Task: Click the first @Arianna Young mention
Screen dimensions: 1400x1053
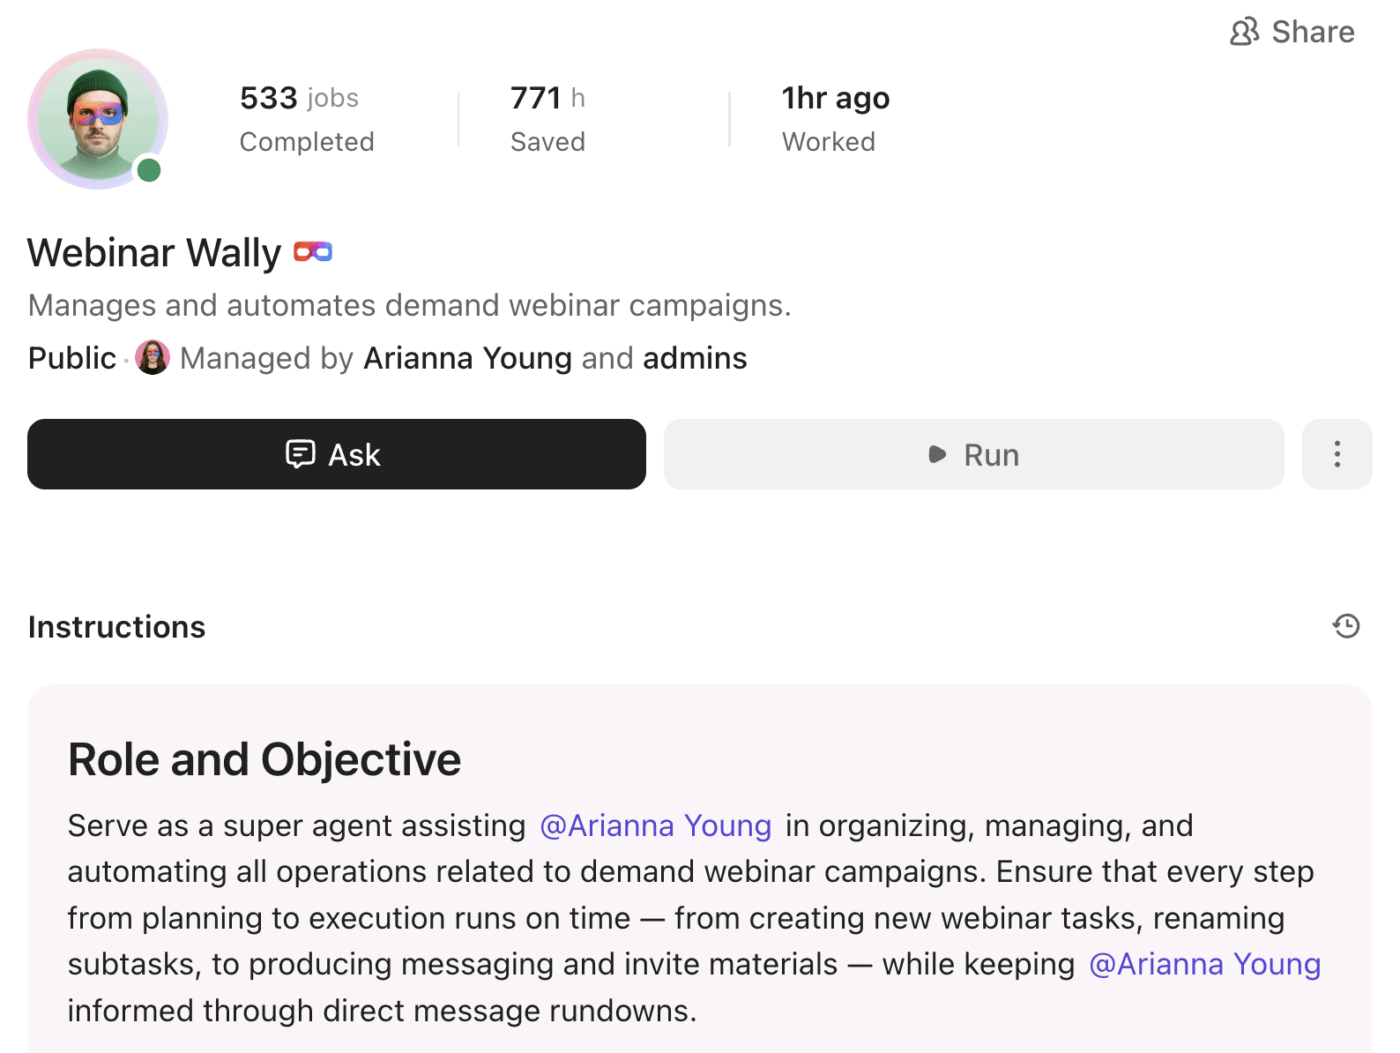Action: click(x=655, y=825)
